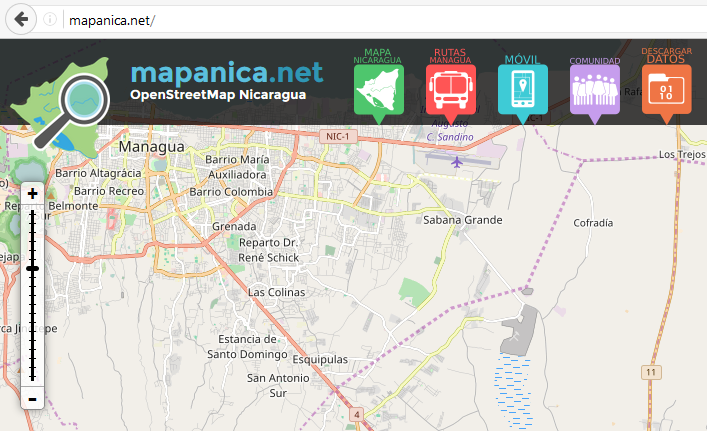Click the Barrio Colombia label
Viewport: 707px width, 431px height.
[231, 192]
